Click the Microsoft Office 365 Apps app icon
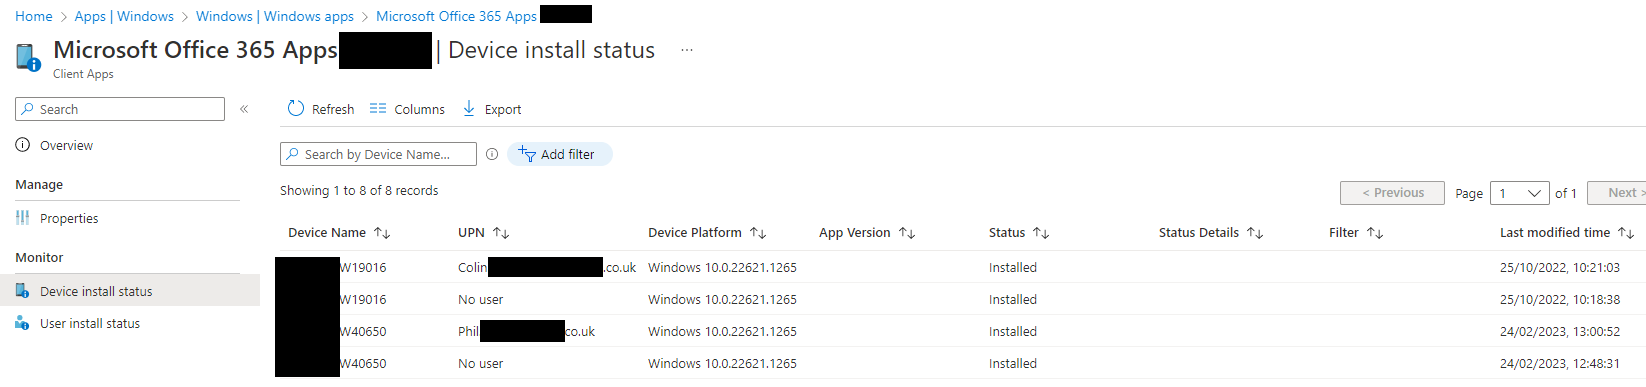This screenshot has width=1646, height=387. [x=28, y=57]
